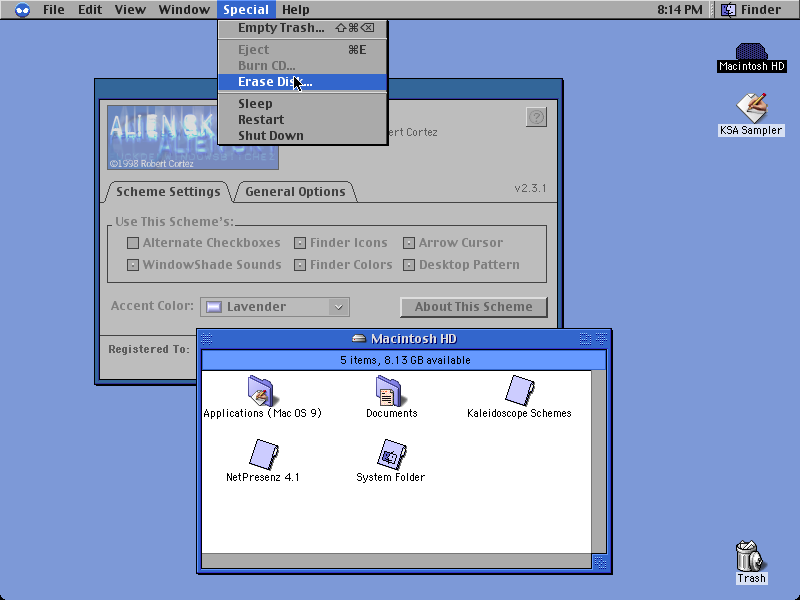This screenshot has height=600, width=800.
Task: Select the Applications (Mac OS 9) folder icon
Action: (261, 391)
